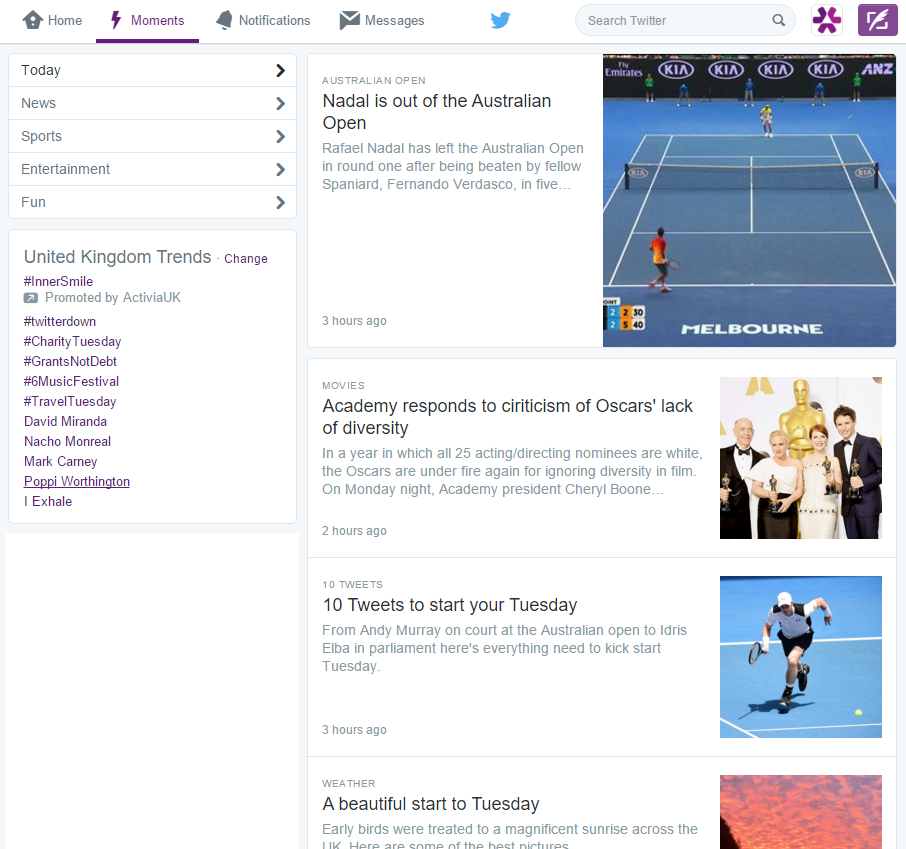The width and height of the screenshot is (906, 849).
Task: Select News in the moments list
Action: [153, 103]
